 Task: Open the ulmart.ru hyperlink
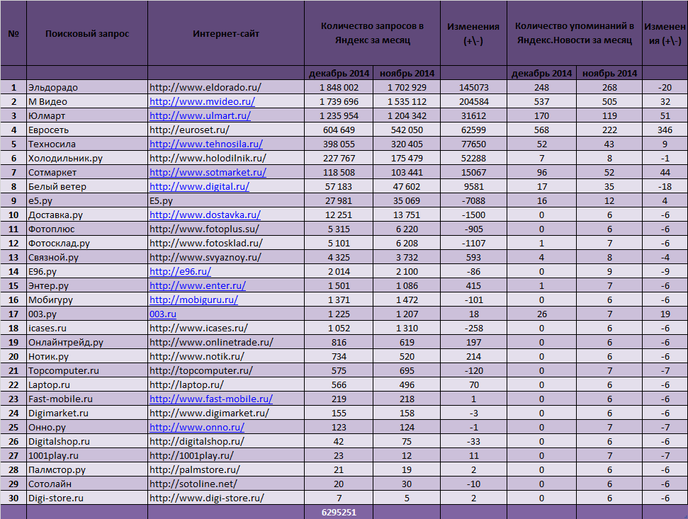click(200, 116)
